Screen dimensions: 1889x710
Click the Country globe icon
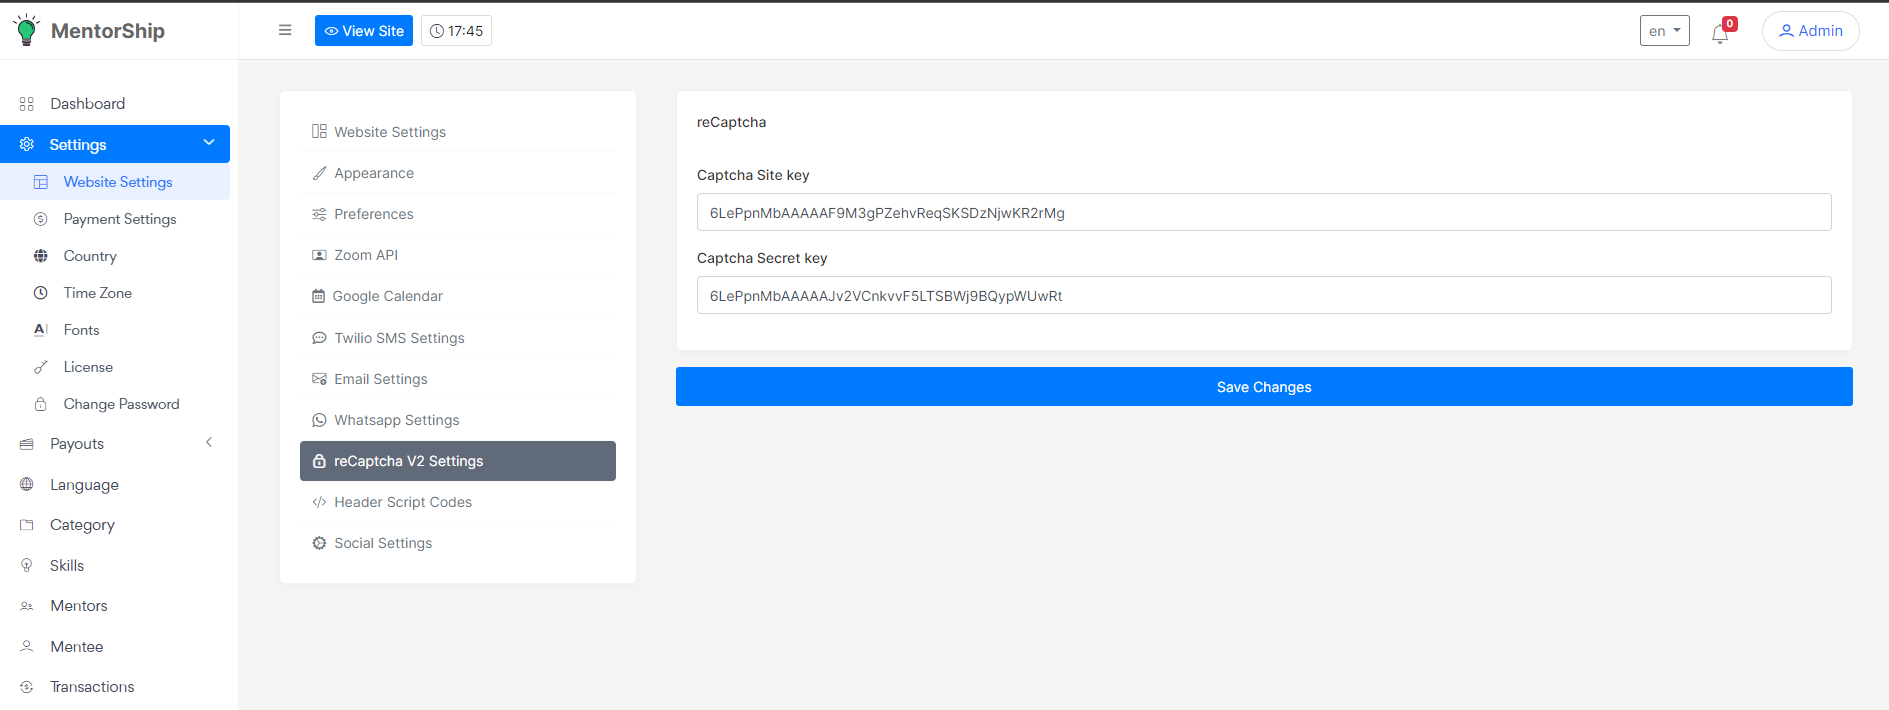(x=41, y=256)
